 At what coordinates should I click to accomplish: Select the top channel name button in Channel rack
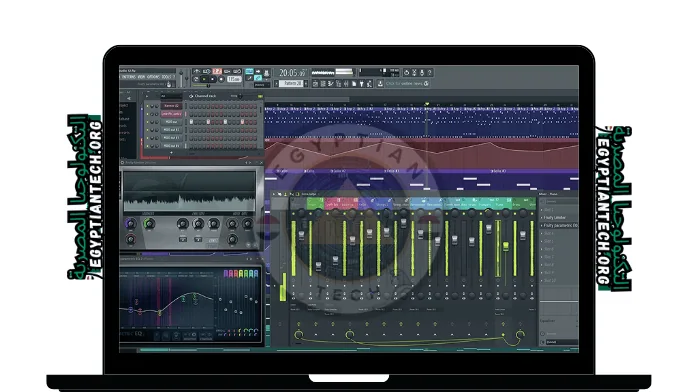pyautogui.click(x=171, y=106)
